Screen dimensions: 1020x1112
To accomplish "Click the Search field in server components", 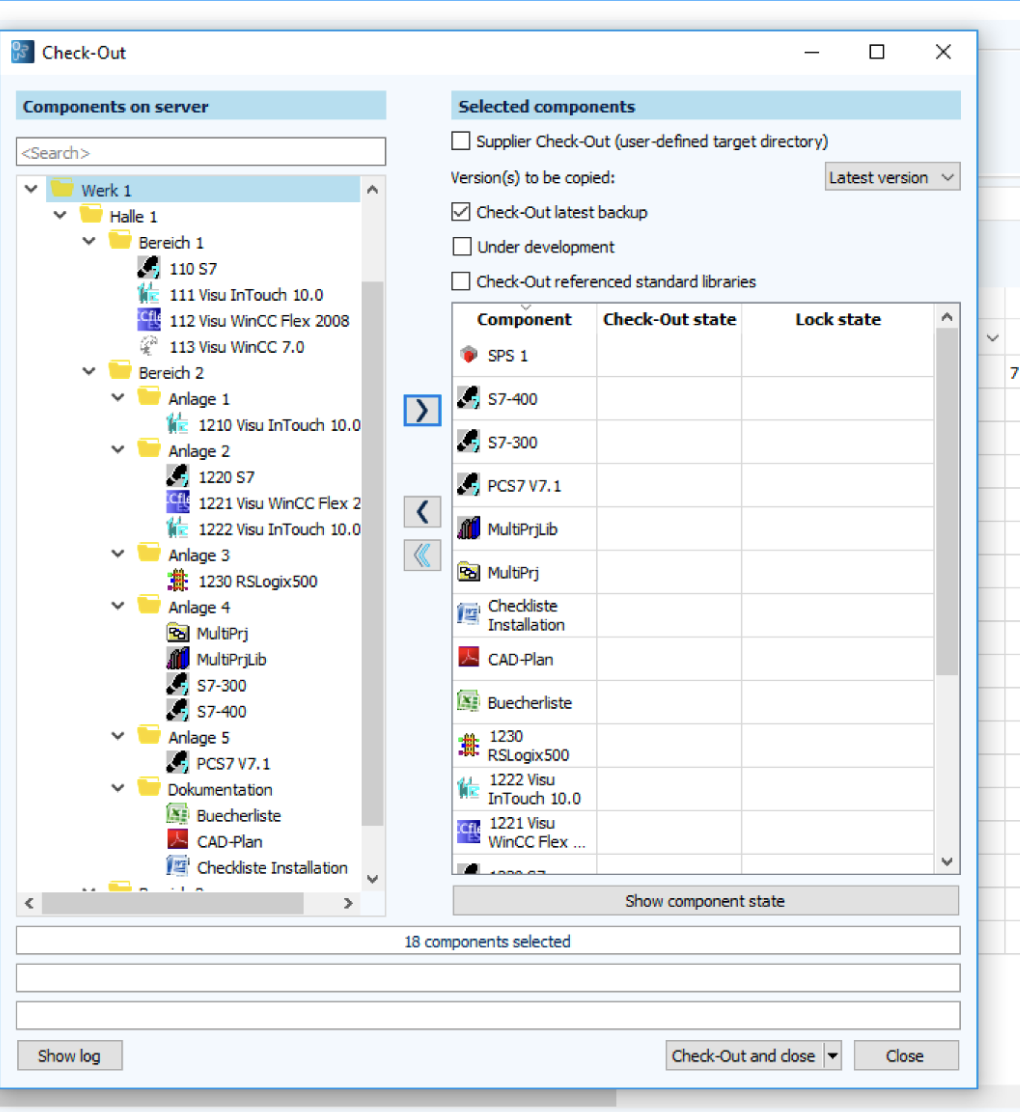I will click(201, 152).
